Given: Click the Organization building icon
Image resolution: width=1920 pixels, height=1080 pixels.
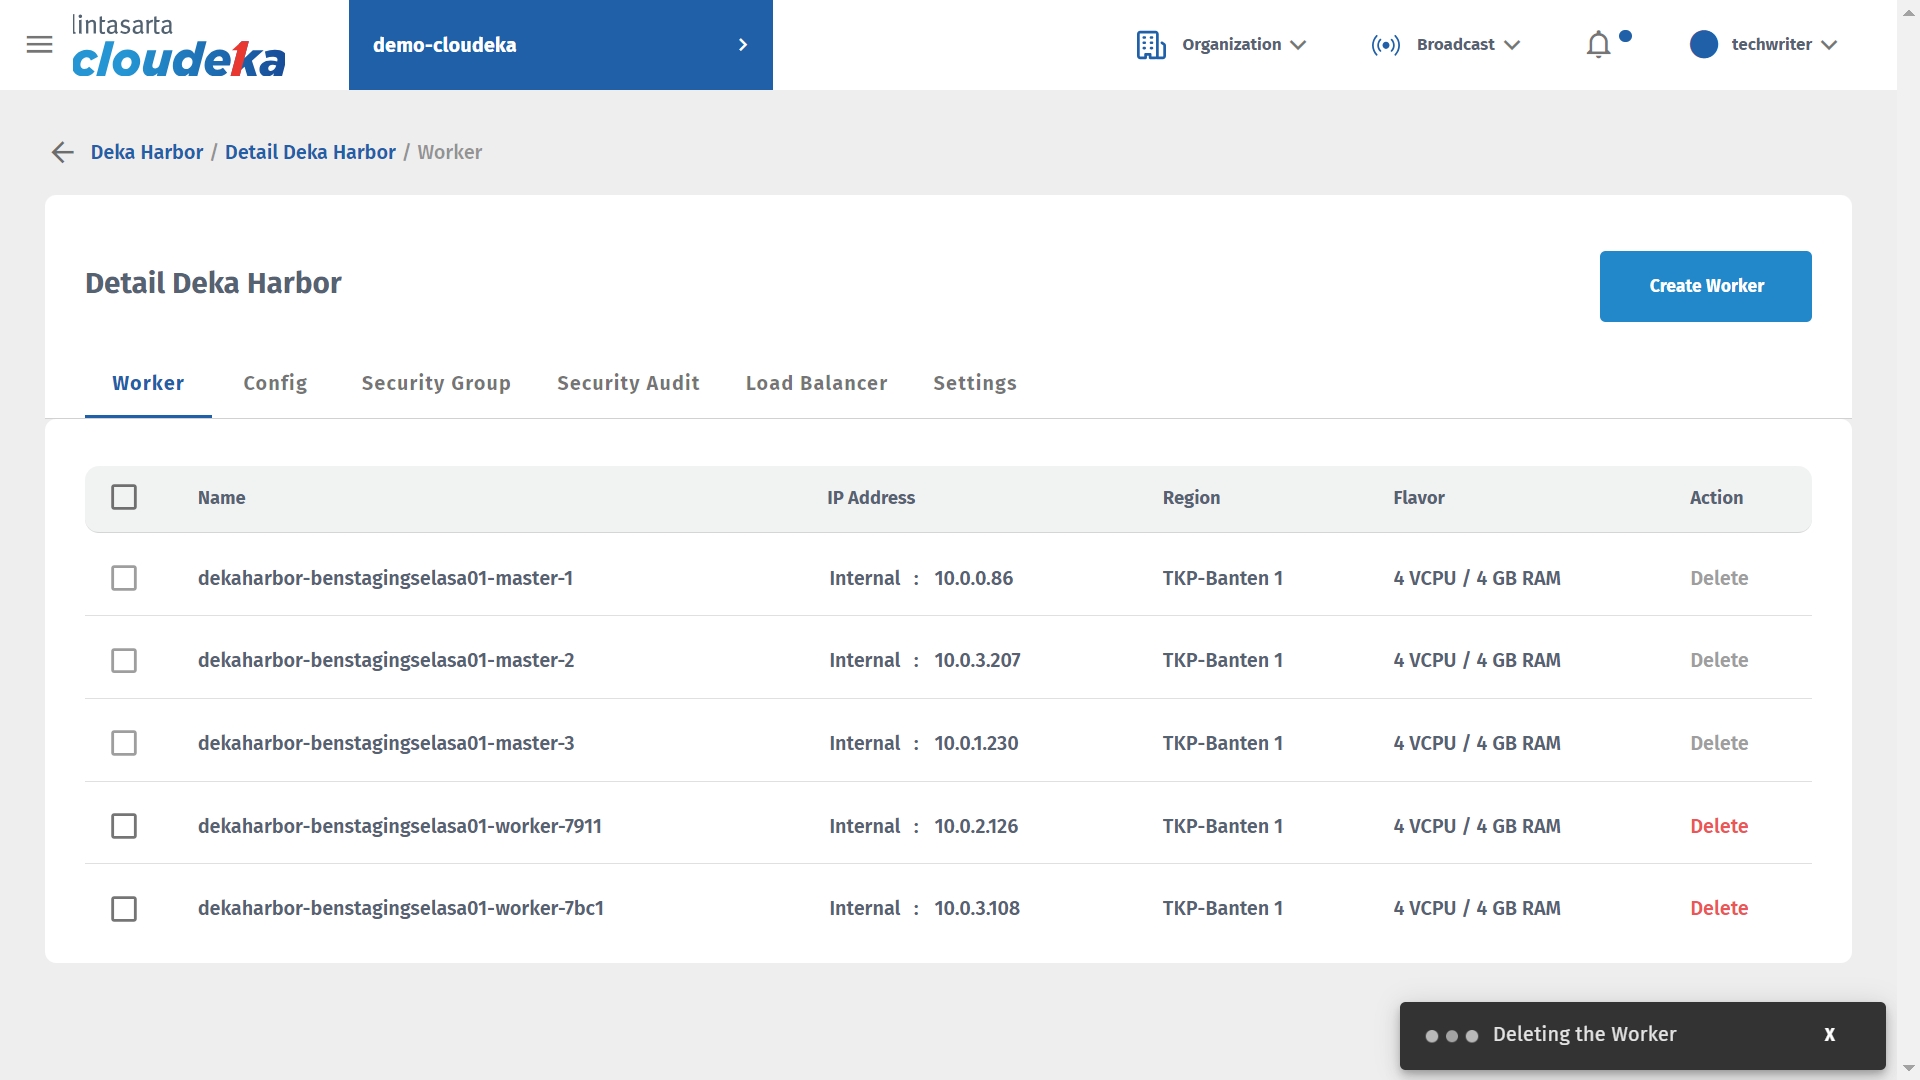Looking at the screenshot, I should tap(1150, 45).
